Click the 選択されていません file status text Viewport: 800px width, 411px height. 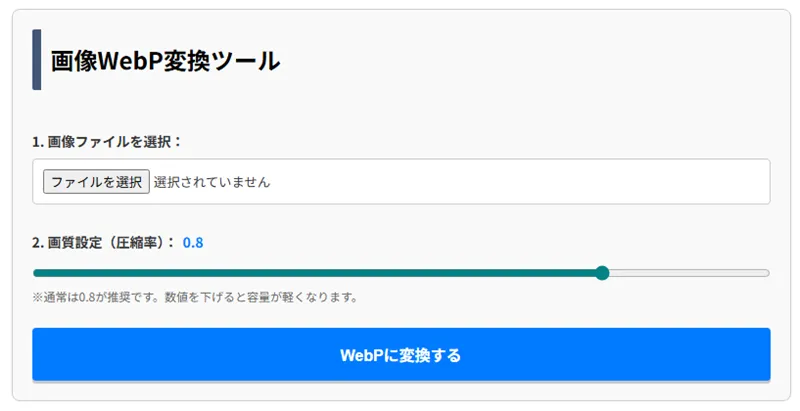(212, 182)
